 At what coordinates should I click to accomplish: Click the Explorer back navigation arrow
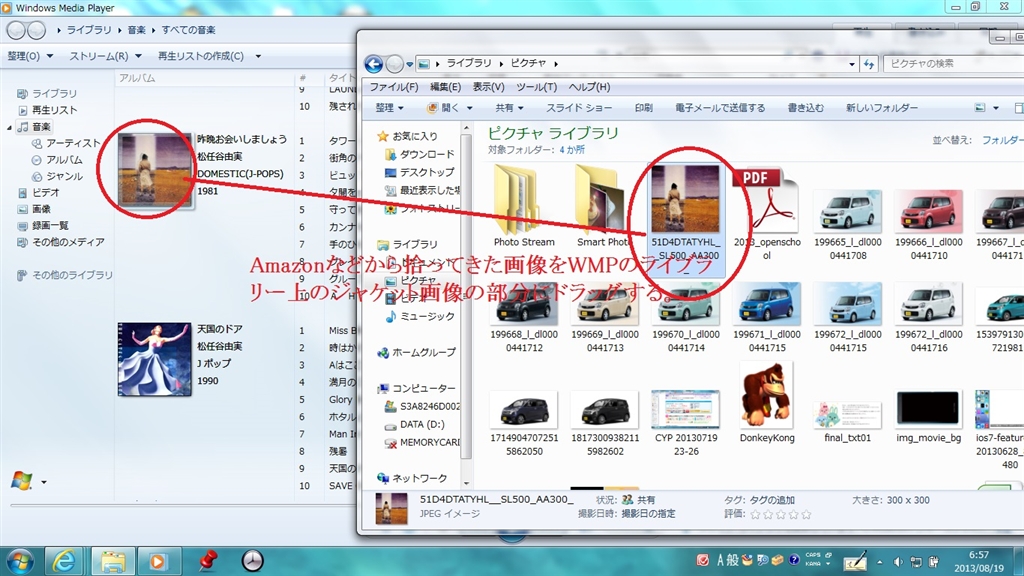pos(374,64)
